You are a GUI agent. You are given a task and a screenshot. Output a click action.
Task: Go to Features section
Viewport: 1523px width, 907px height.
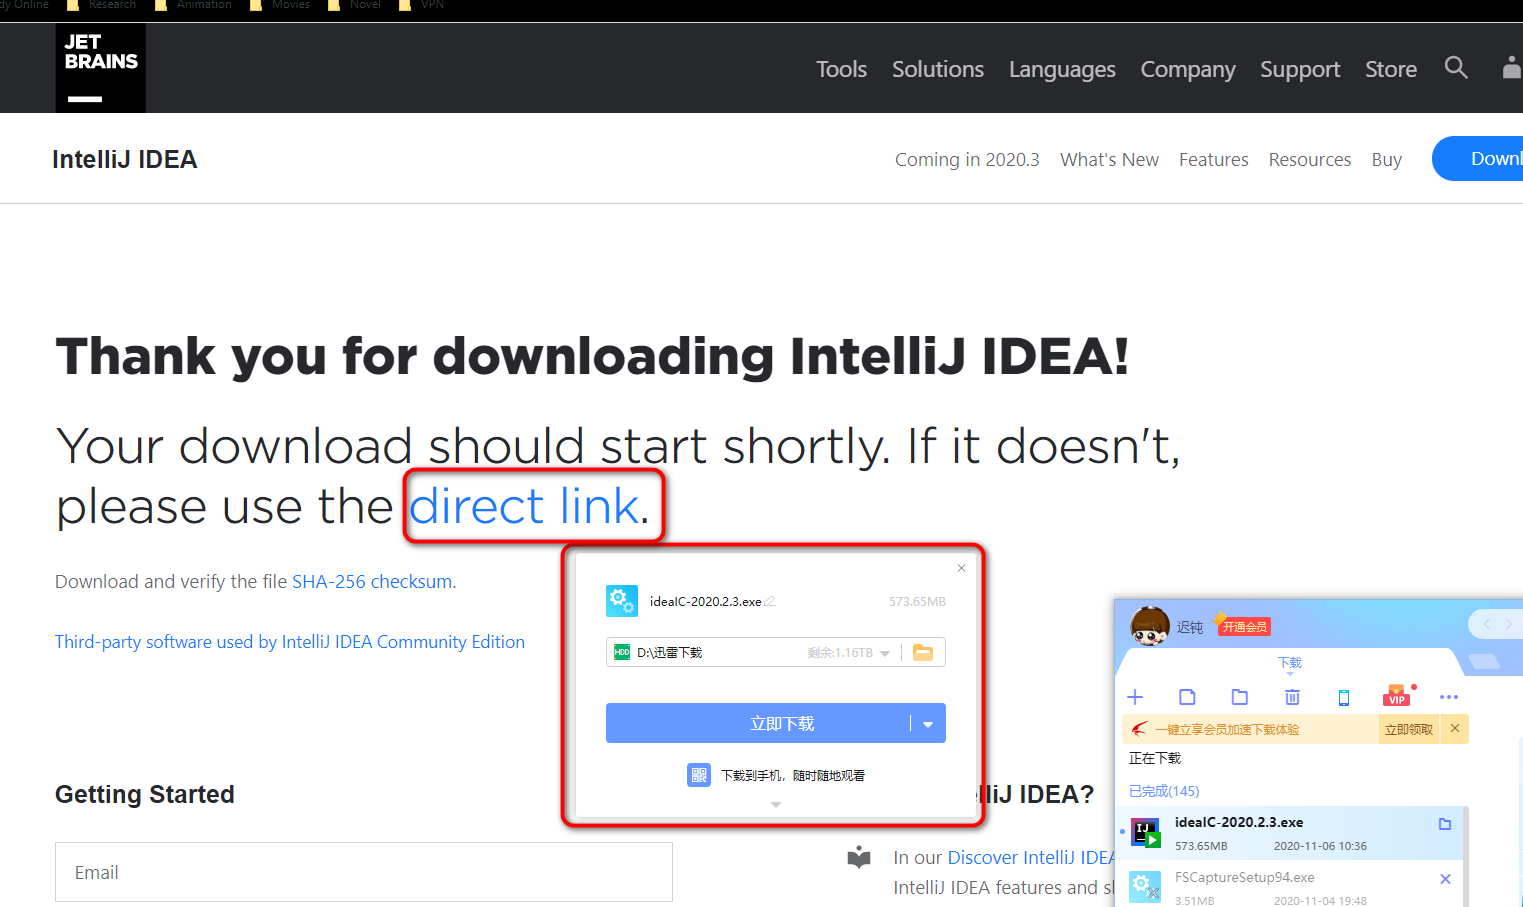coord(1213,159)
